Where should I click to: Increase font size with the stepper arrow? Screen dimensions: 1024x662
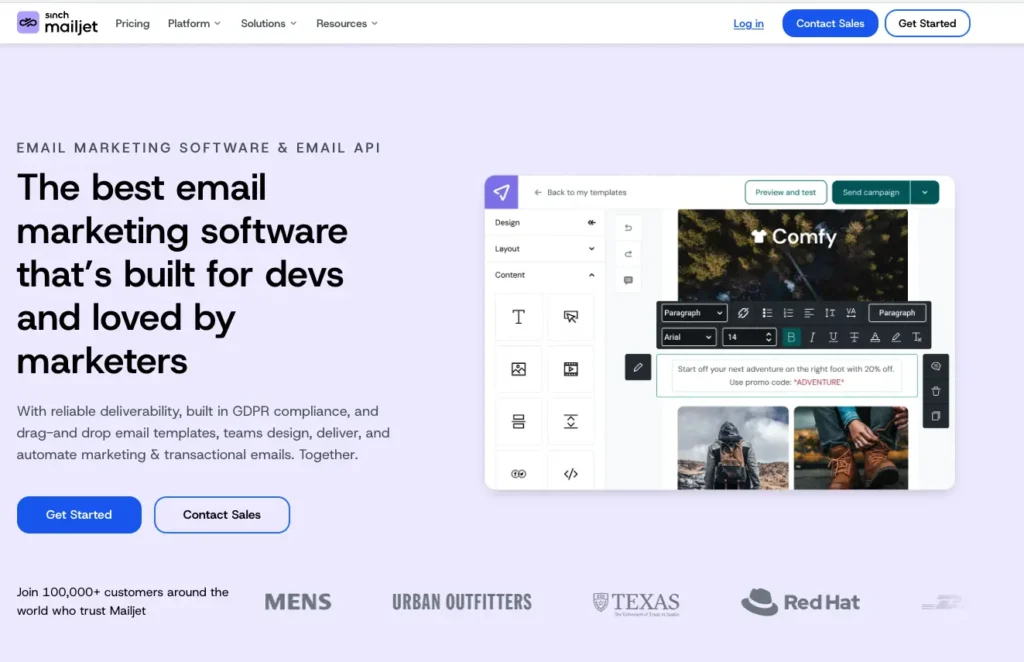click(767, 333)
